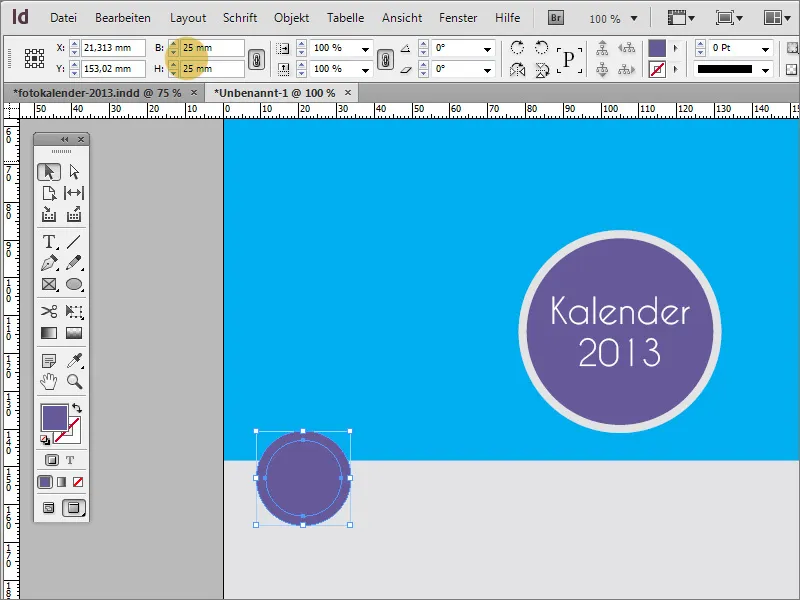Select the Zoom tool
Image resolution: width=800 pixels, height=600 pixels.
coord(74,382)
